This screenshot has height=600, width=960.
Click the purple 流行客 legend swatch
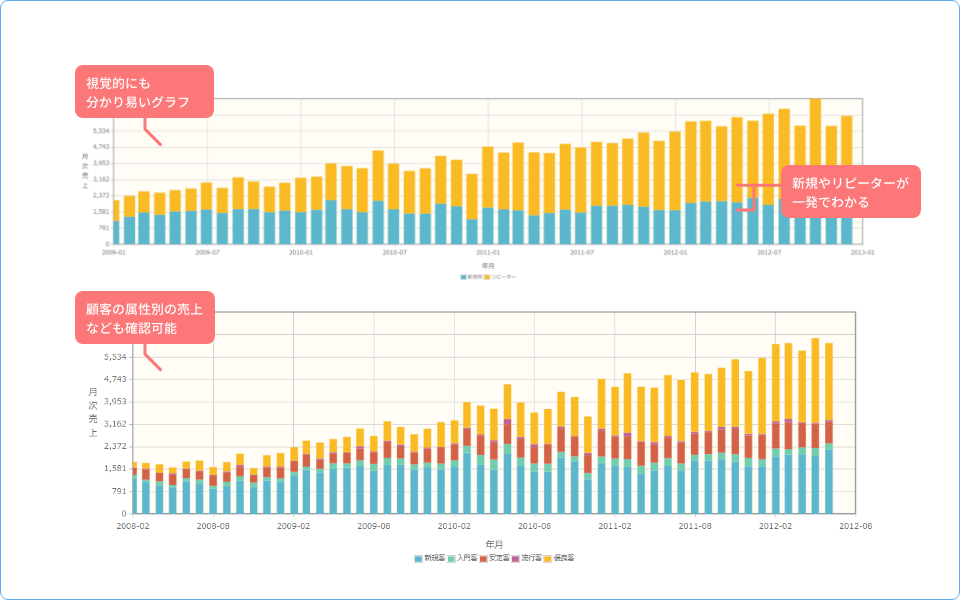(x=516, y=559)
